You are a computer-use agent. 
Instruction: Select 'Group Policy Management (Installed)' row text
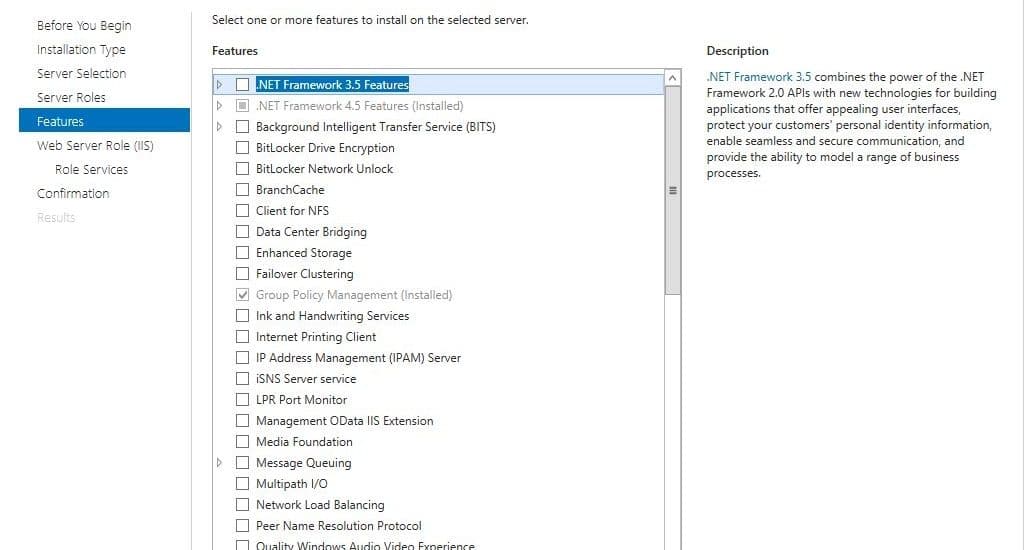tap(354, 295)
